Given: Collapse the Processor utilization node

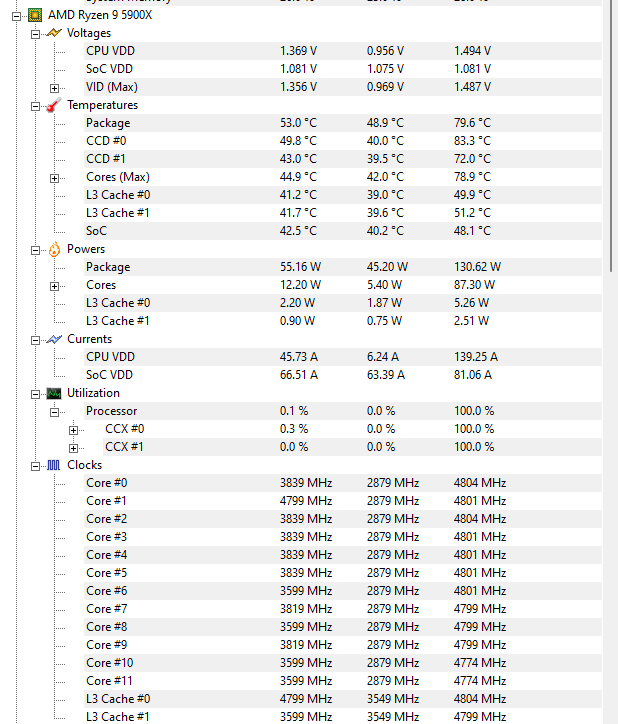Looking at the screenshot, I should point(55,412).
